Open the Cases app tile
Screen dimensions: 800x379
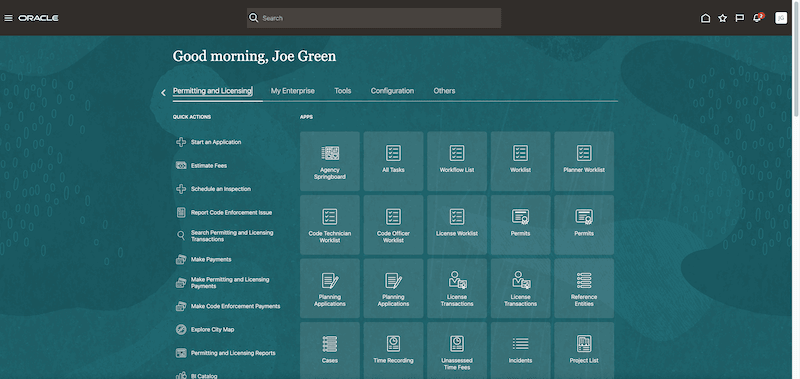pos(330,350)
